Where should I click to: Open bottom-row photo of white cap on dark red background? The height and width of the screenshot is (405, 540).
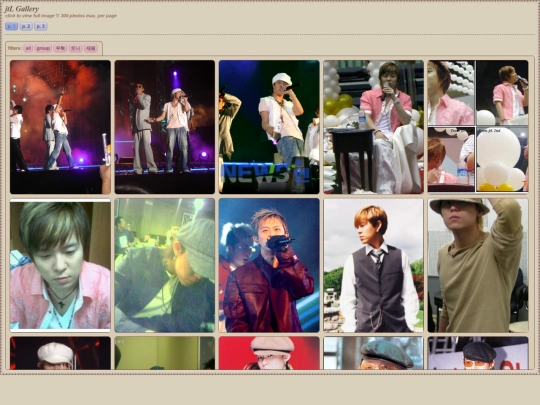coord(60,353)
